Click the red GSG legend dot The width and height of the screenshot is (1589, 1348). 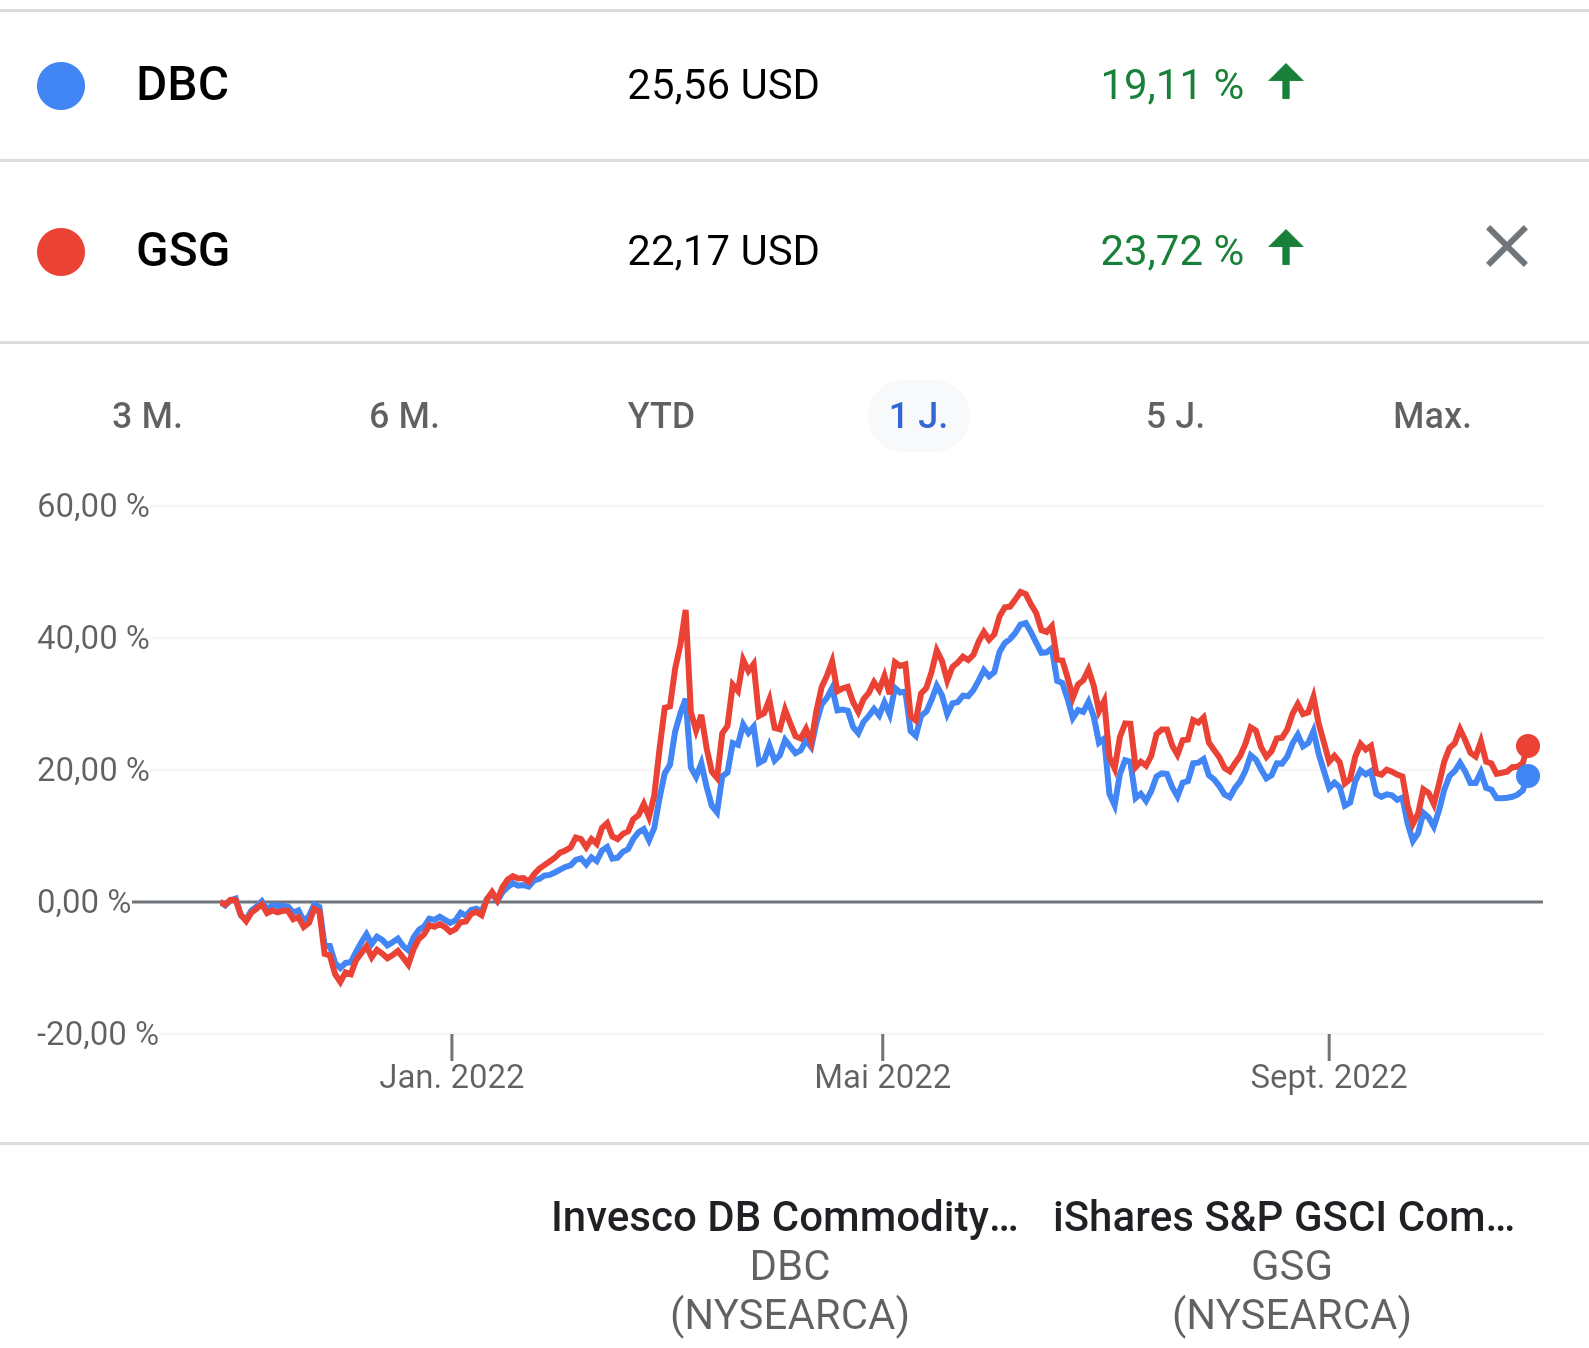tap(61, 252)
